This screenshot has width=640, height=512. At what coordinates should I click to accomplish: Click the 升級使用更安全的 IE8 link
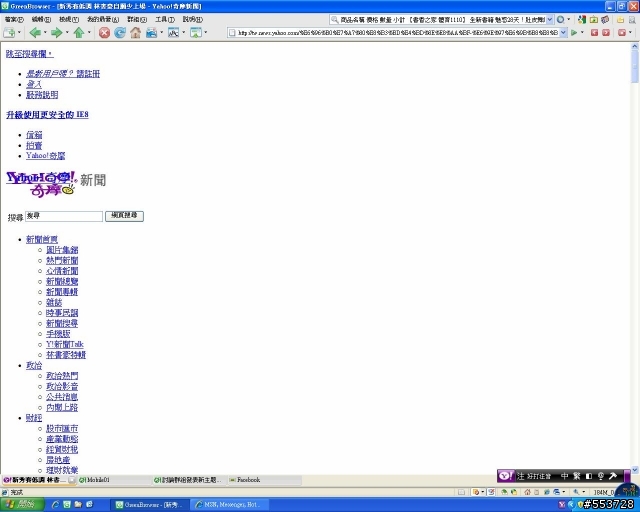[47, 115]
